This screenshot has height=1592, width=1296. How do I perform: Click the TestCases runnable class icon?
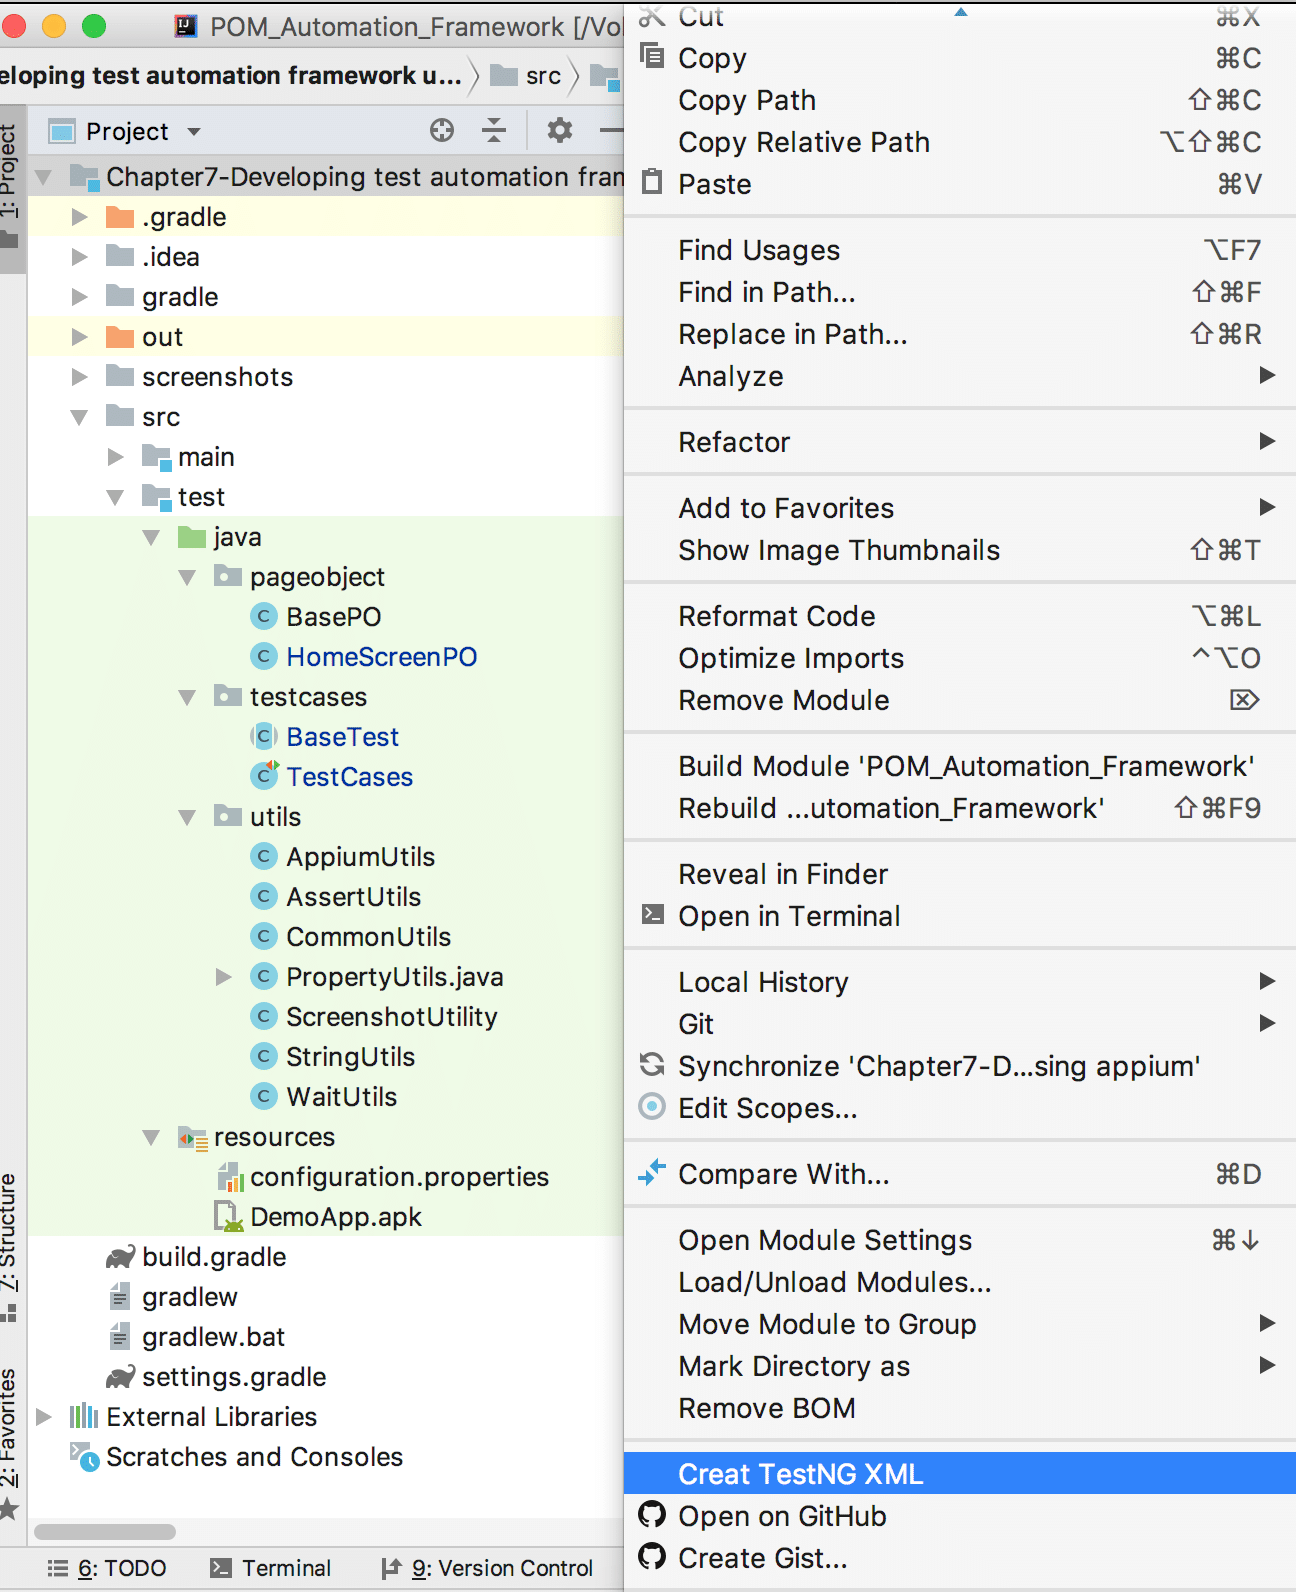[x=264, y=776]
